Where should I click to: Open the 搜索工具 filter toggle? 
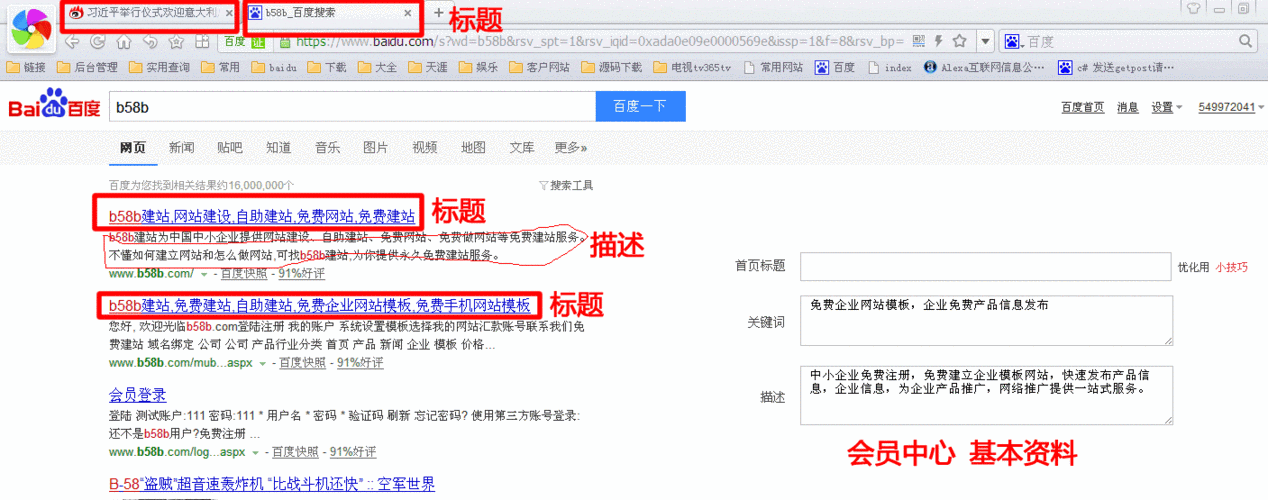pyautogui.click(x=566, y=185)
